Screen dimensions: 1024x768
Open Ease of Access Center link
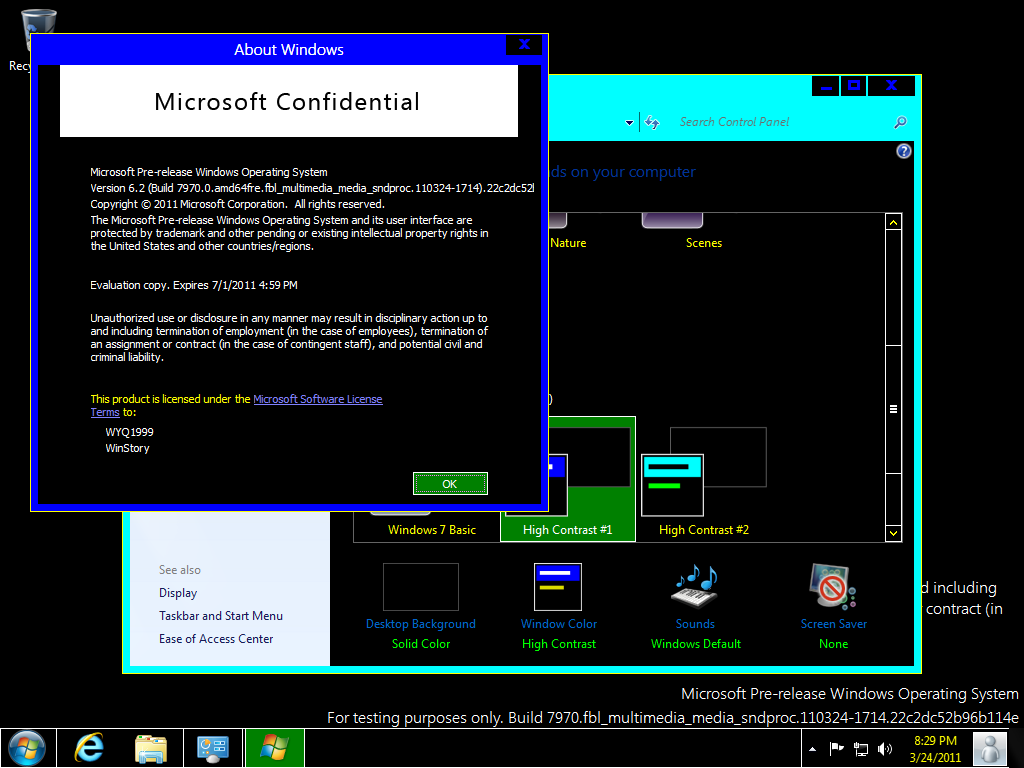[216, 639]
